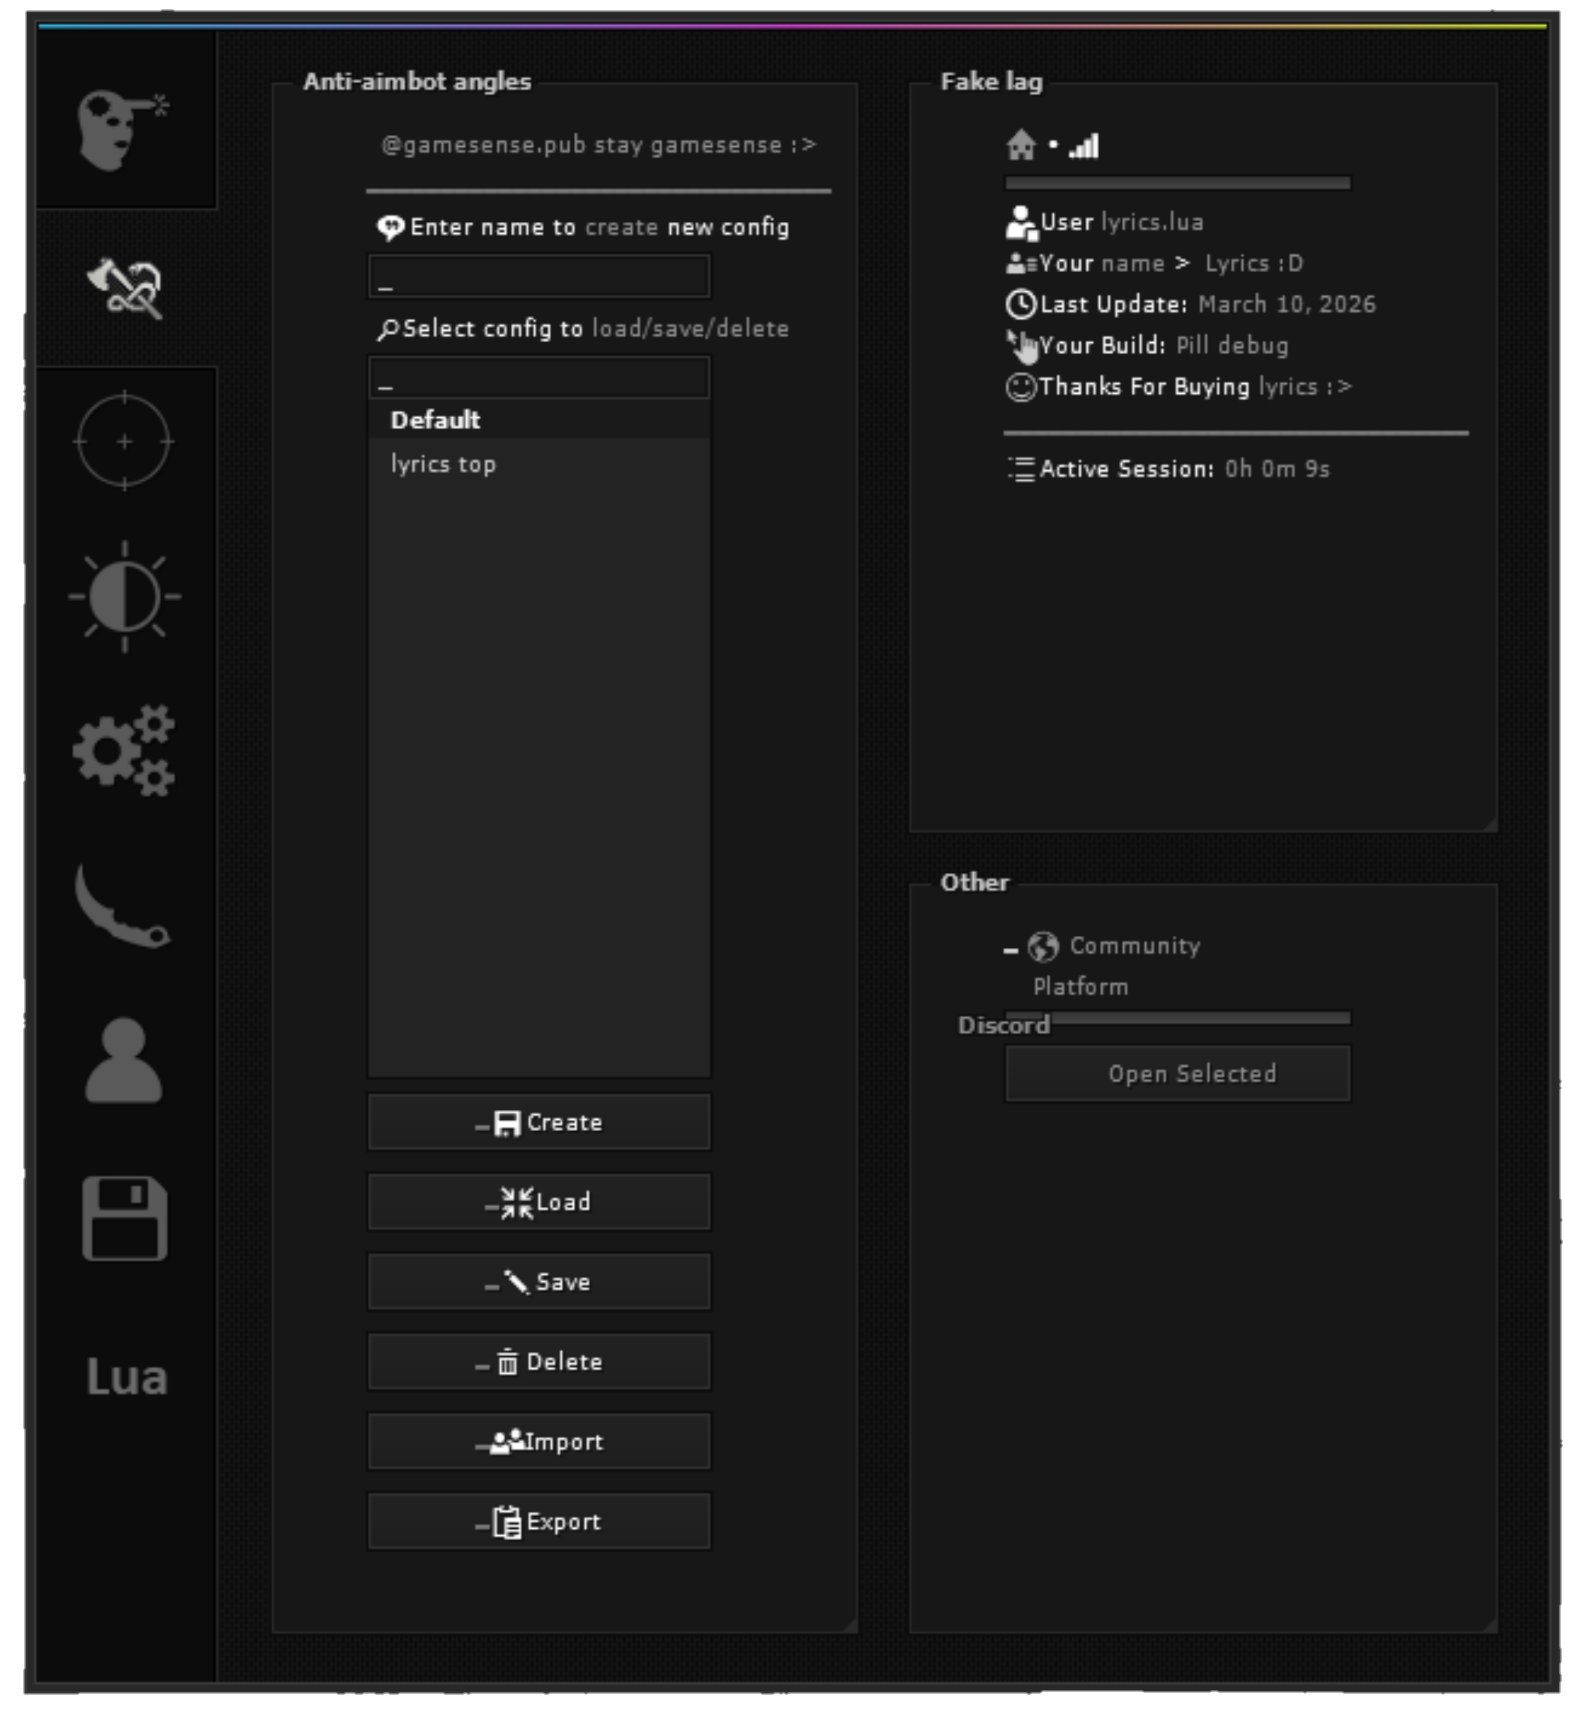The image size is (1590, 1711).
Task: Click the new config name input field
Action: pos(539,276)
